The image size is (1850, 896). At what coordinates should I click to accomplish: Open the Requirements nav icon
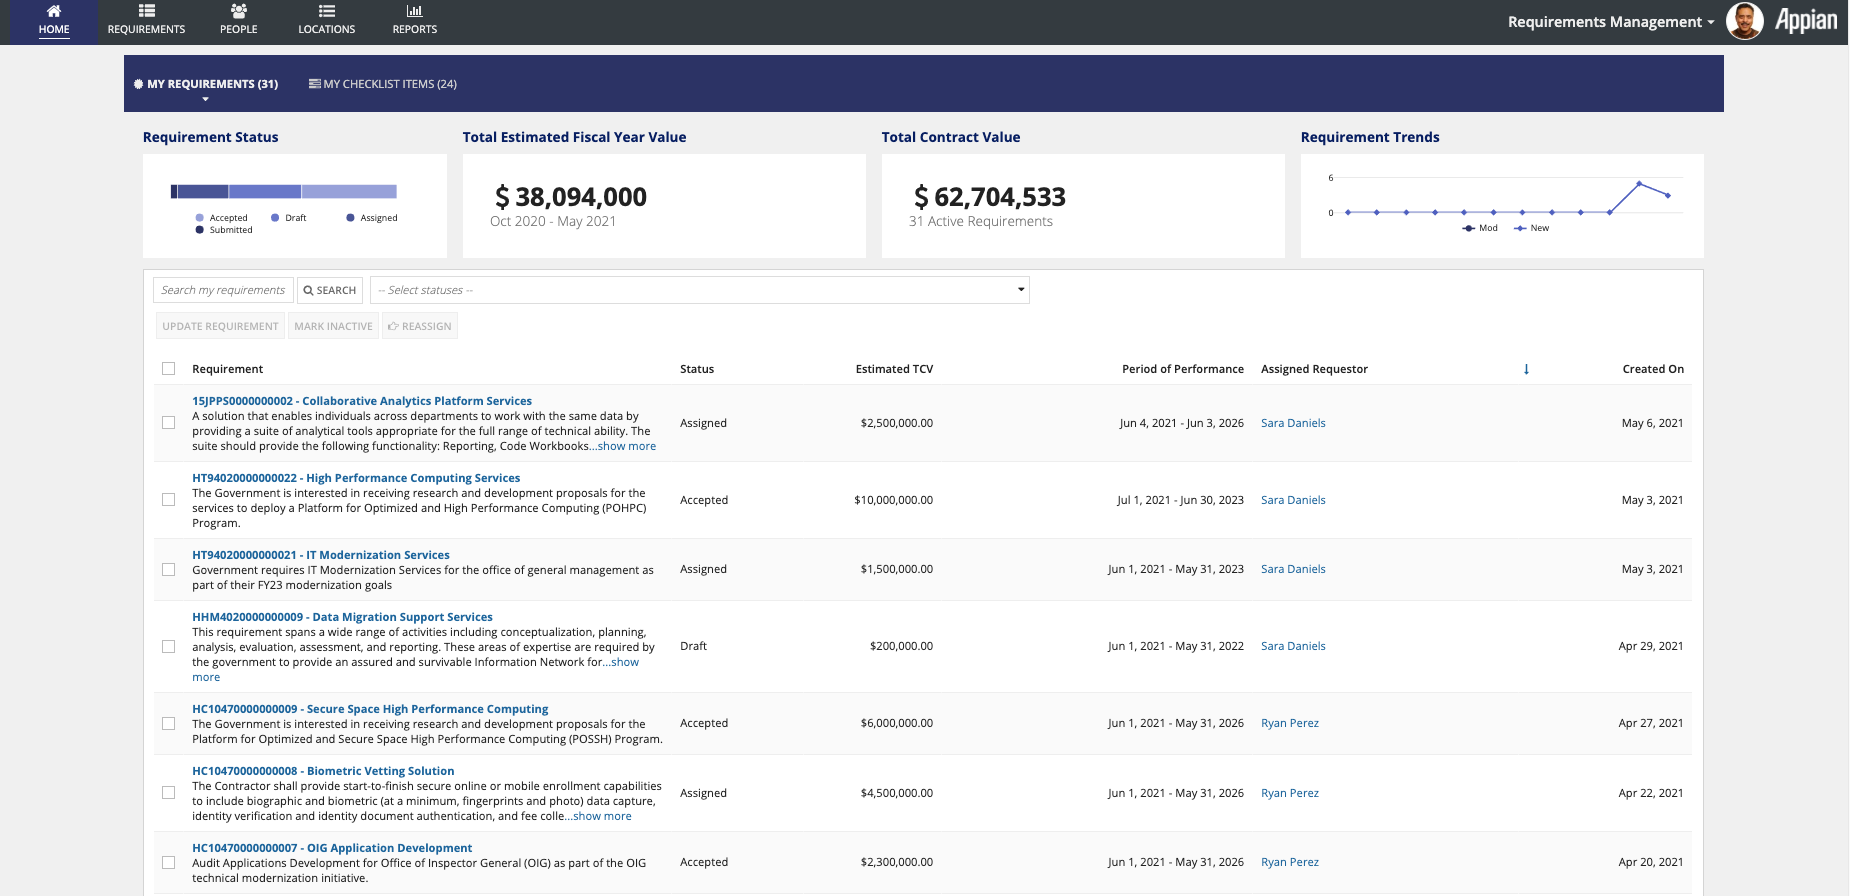(x=146, y=11)
